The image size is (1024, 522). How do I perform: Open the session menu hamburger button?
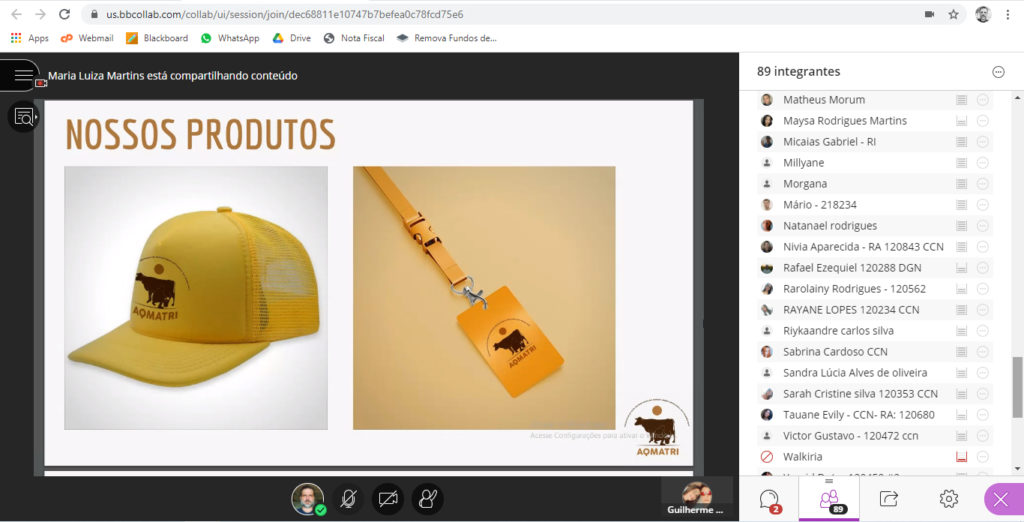point(22,75)
